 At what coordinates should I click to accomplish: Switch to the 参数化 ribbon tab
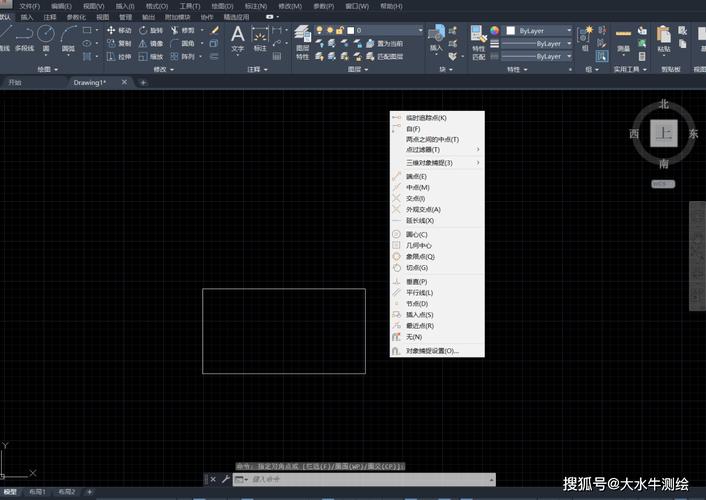(x=76, y=17)
